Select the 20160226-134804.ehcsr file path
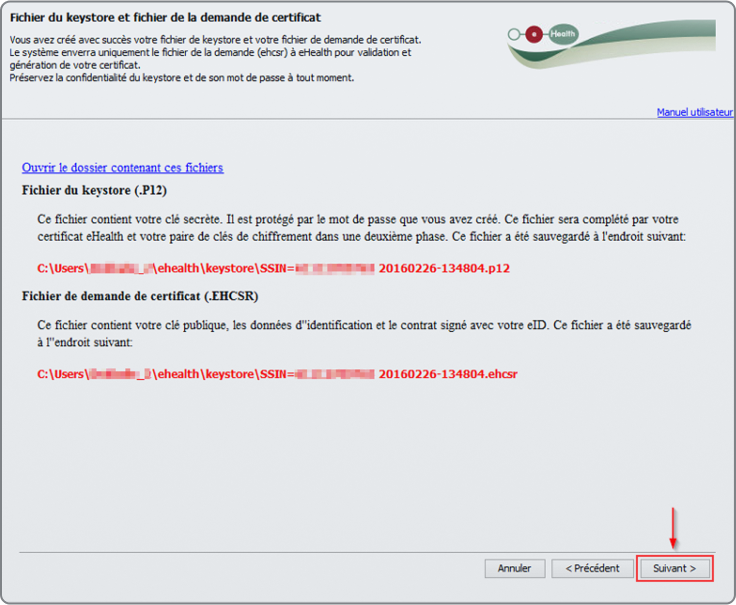This screenshot has width=736, height=605. coord(448,374)
